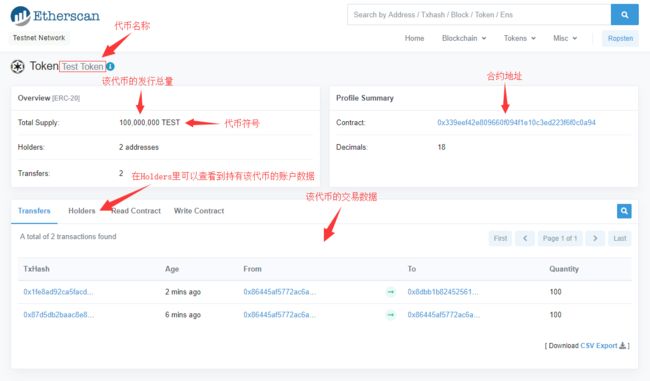Click the 2 addresses holders value
The height and width of the screenshot is (381, 650).
[x=139, y=147]
